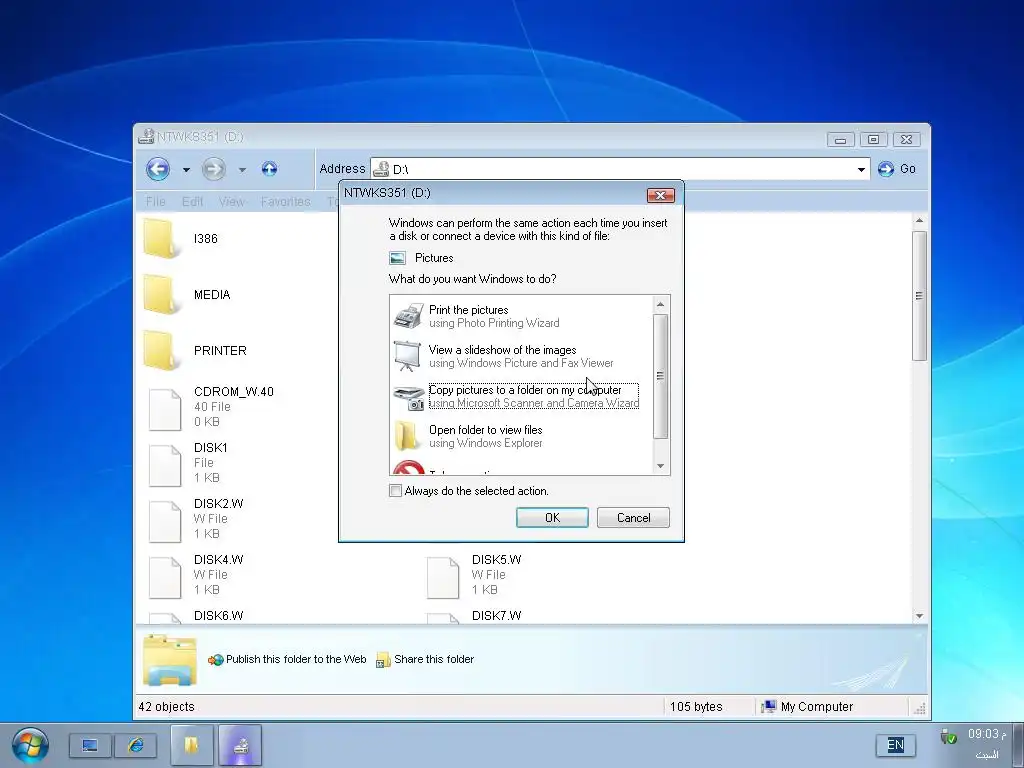The width and height of the screenshot is (1024, 768).
Task: Select the DISK4.W file icon
Action: pyautogui.click(x=165, y=577)
